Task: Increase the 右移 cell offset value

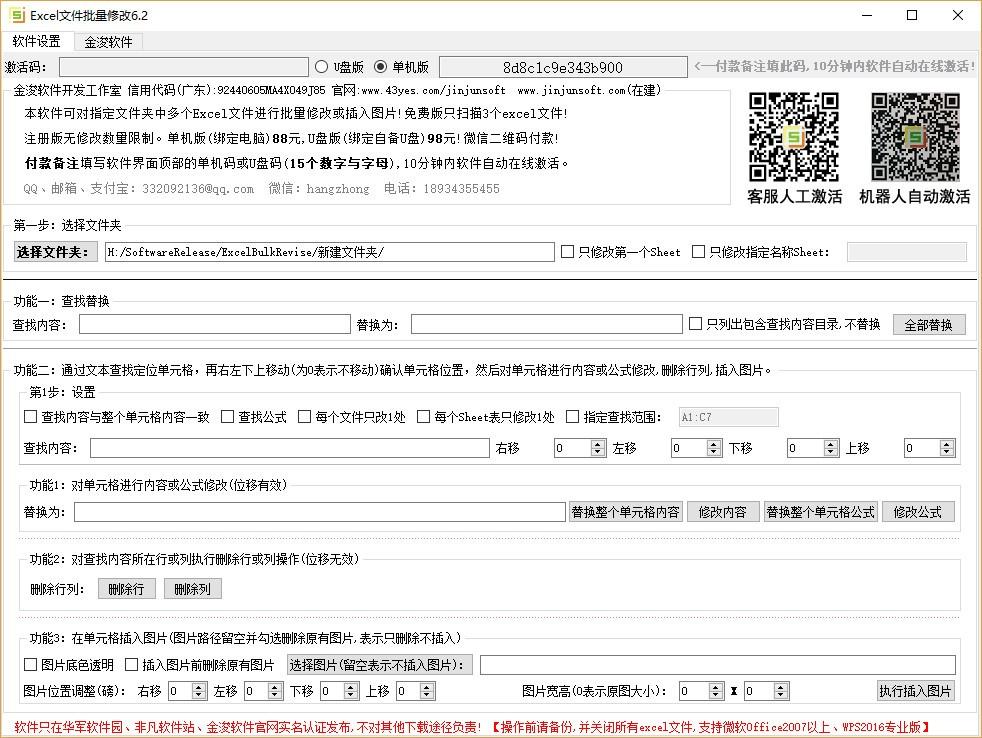Action: click(x=598, y=444)
